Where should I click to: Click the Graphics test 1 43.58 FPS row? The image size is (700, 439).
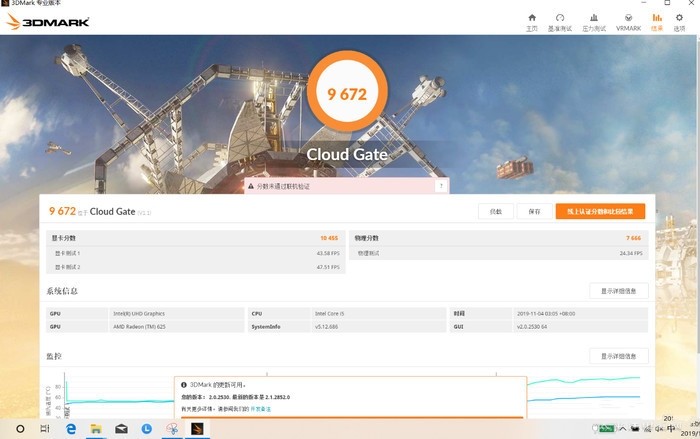pos(196,253)
